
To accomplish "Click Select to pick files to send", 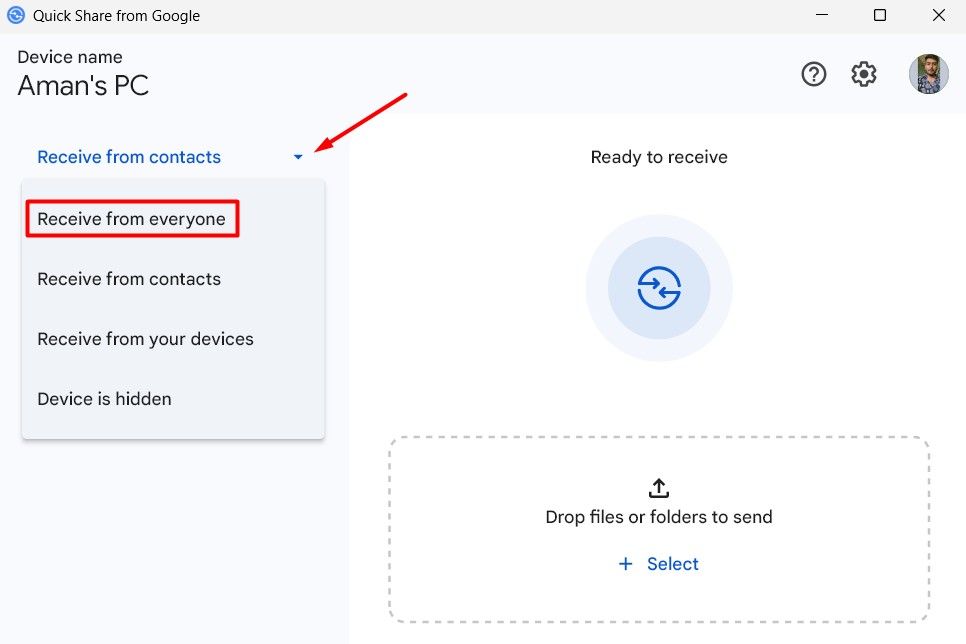I will pos(659,564).
